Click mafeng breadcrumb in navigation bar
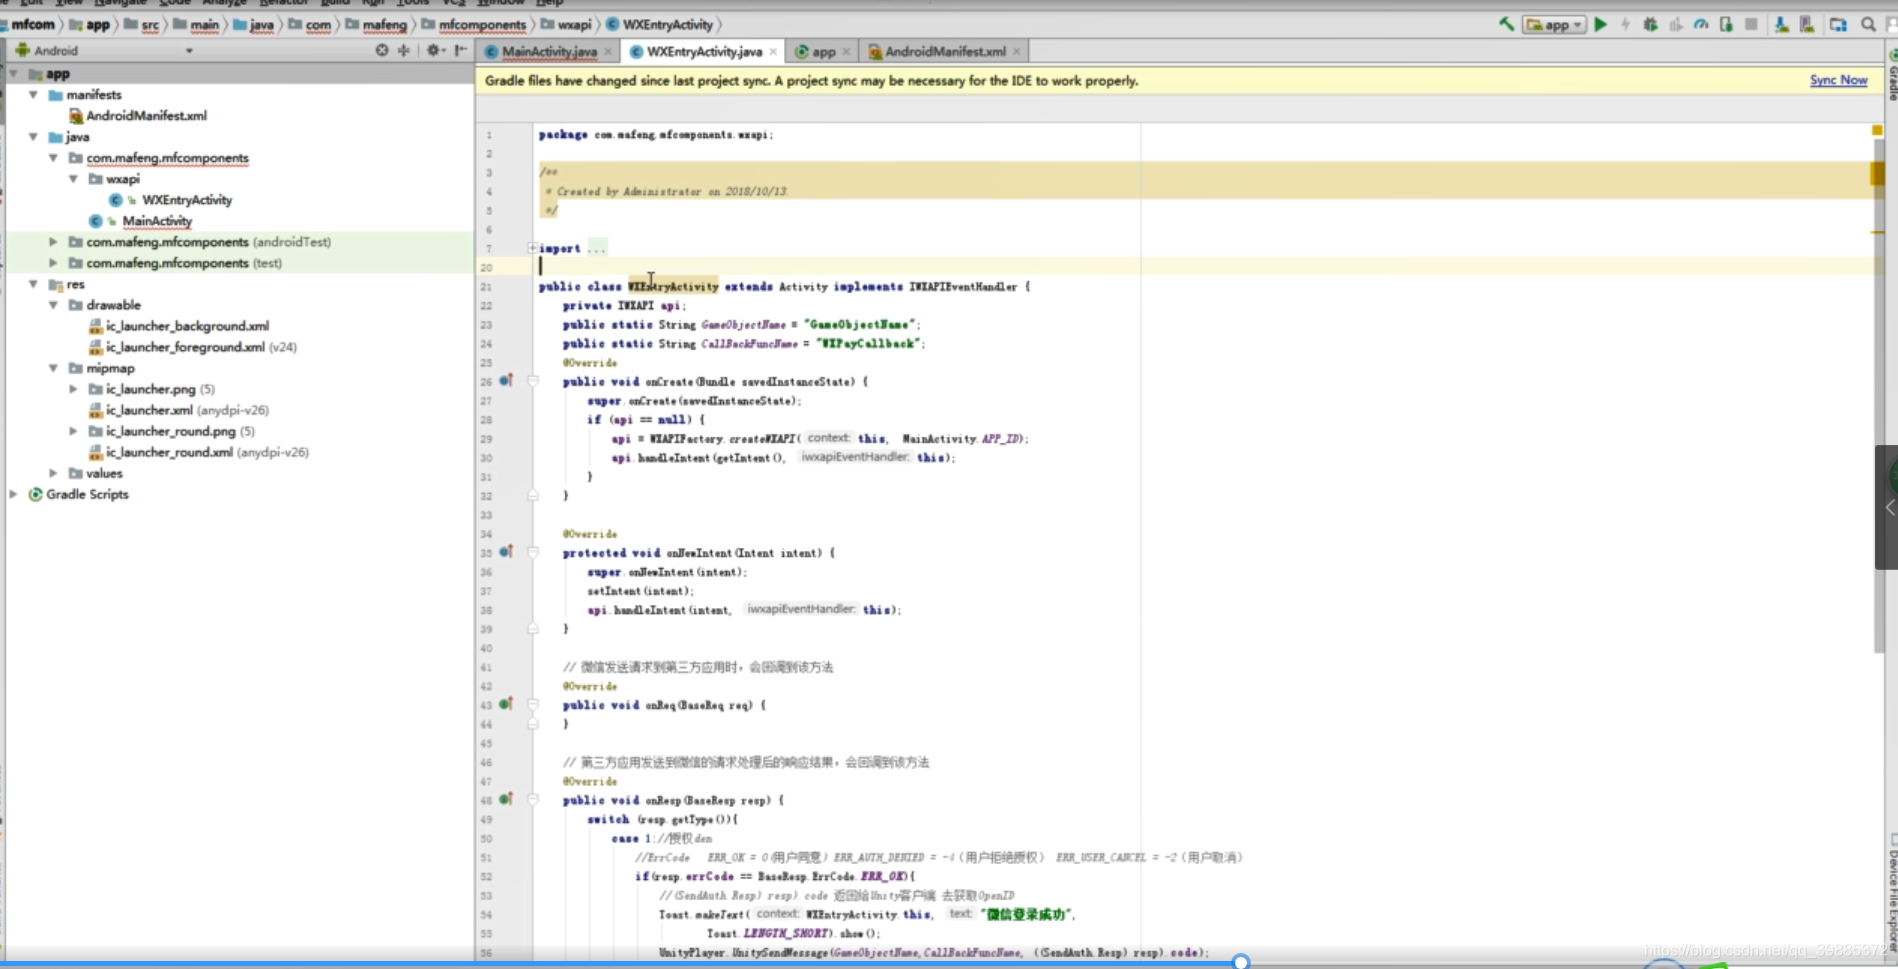The image size is (1898, 969). pos(385,24)
